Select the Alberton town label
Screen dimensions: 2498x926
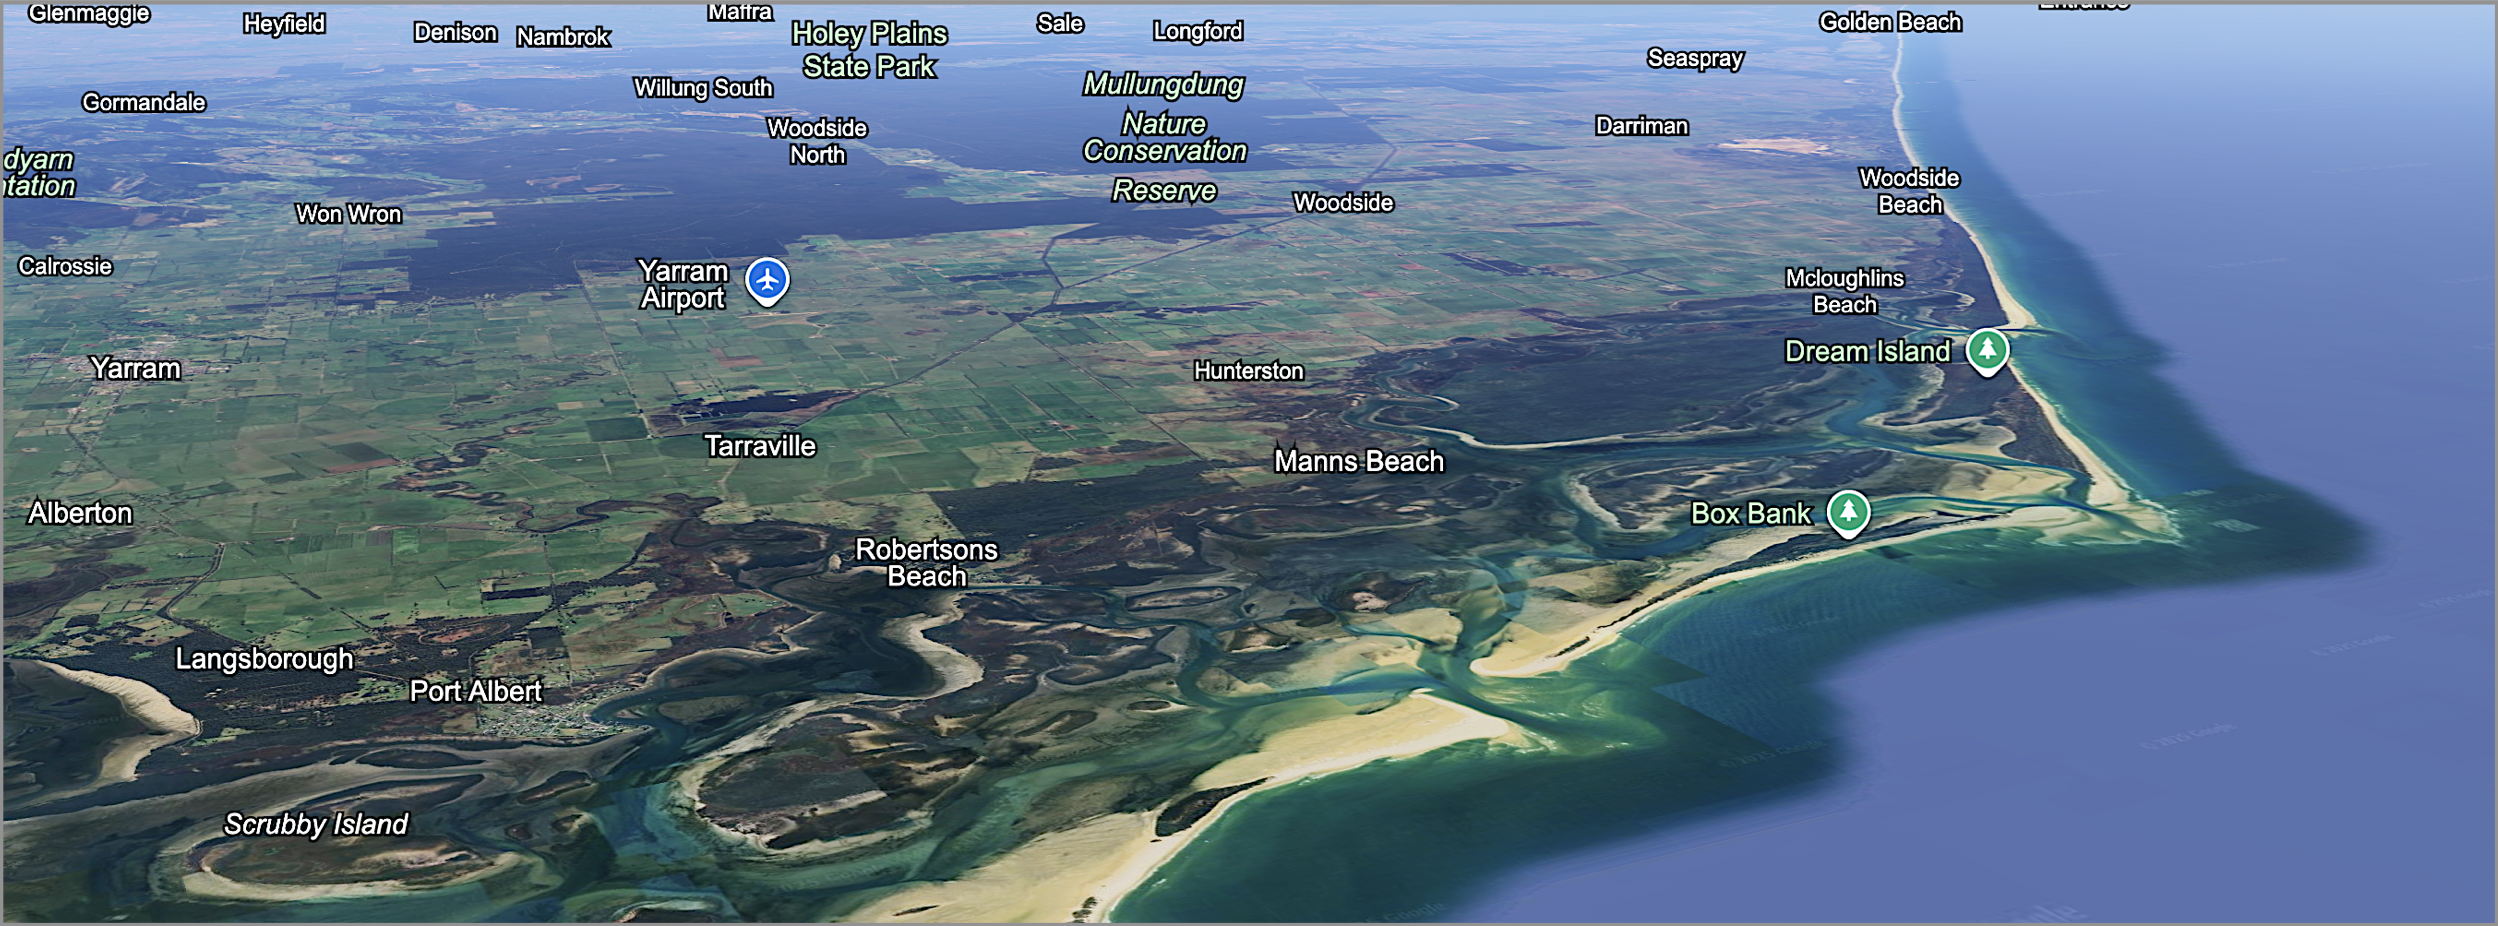coord(80,513)
